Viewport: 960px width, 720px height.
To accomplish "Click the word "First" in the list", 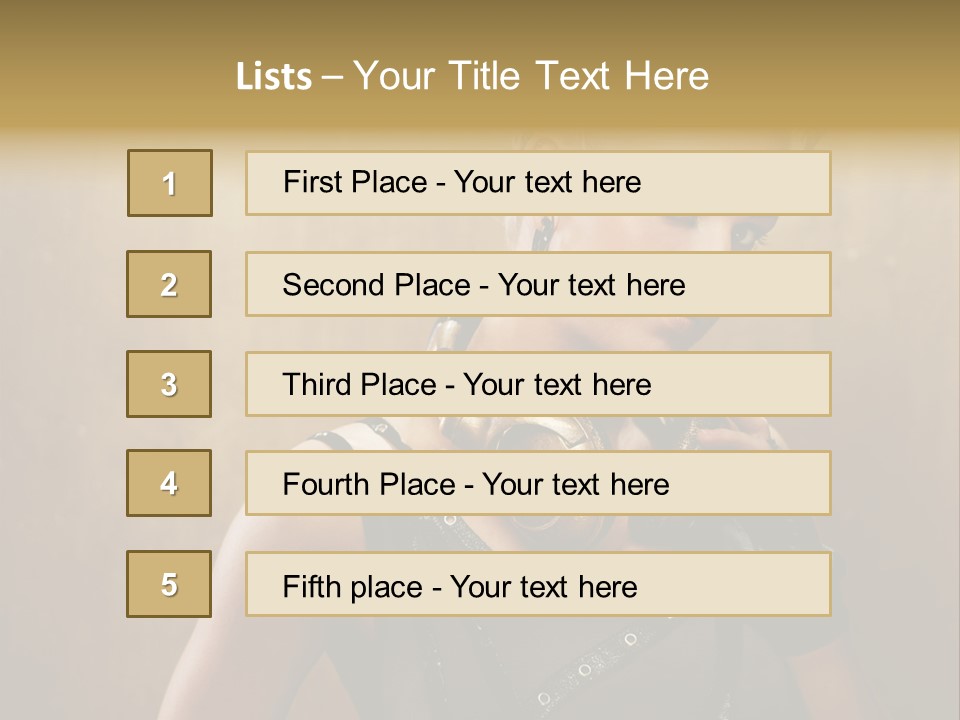I will [310, 182].
